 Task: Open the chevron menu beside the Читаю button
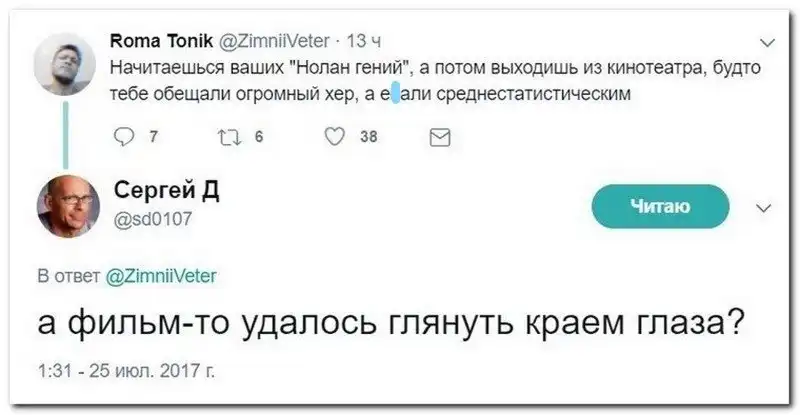(x=765, y=208)
